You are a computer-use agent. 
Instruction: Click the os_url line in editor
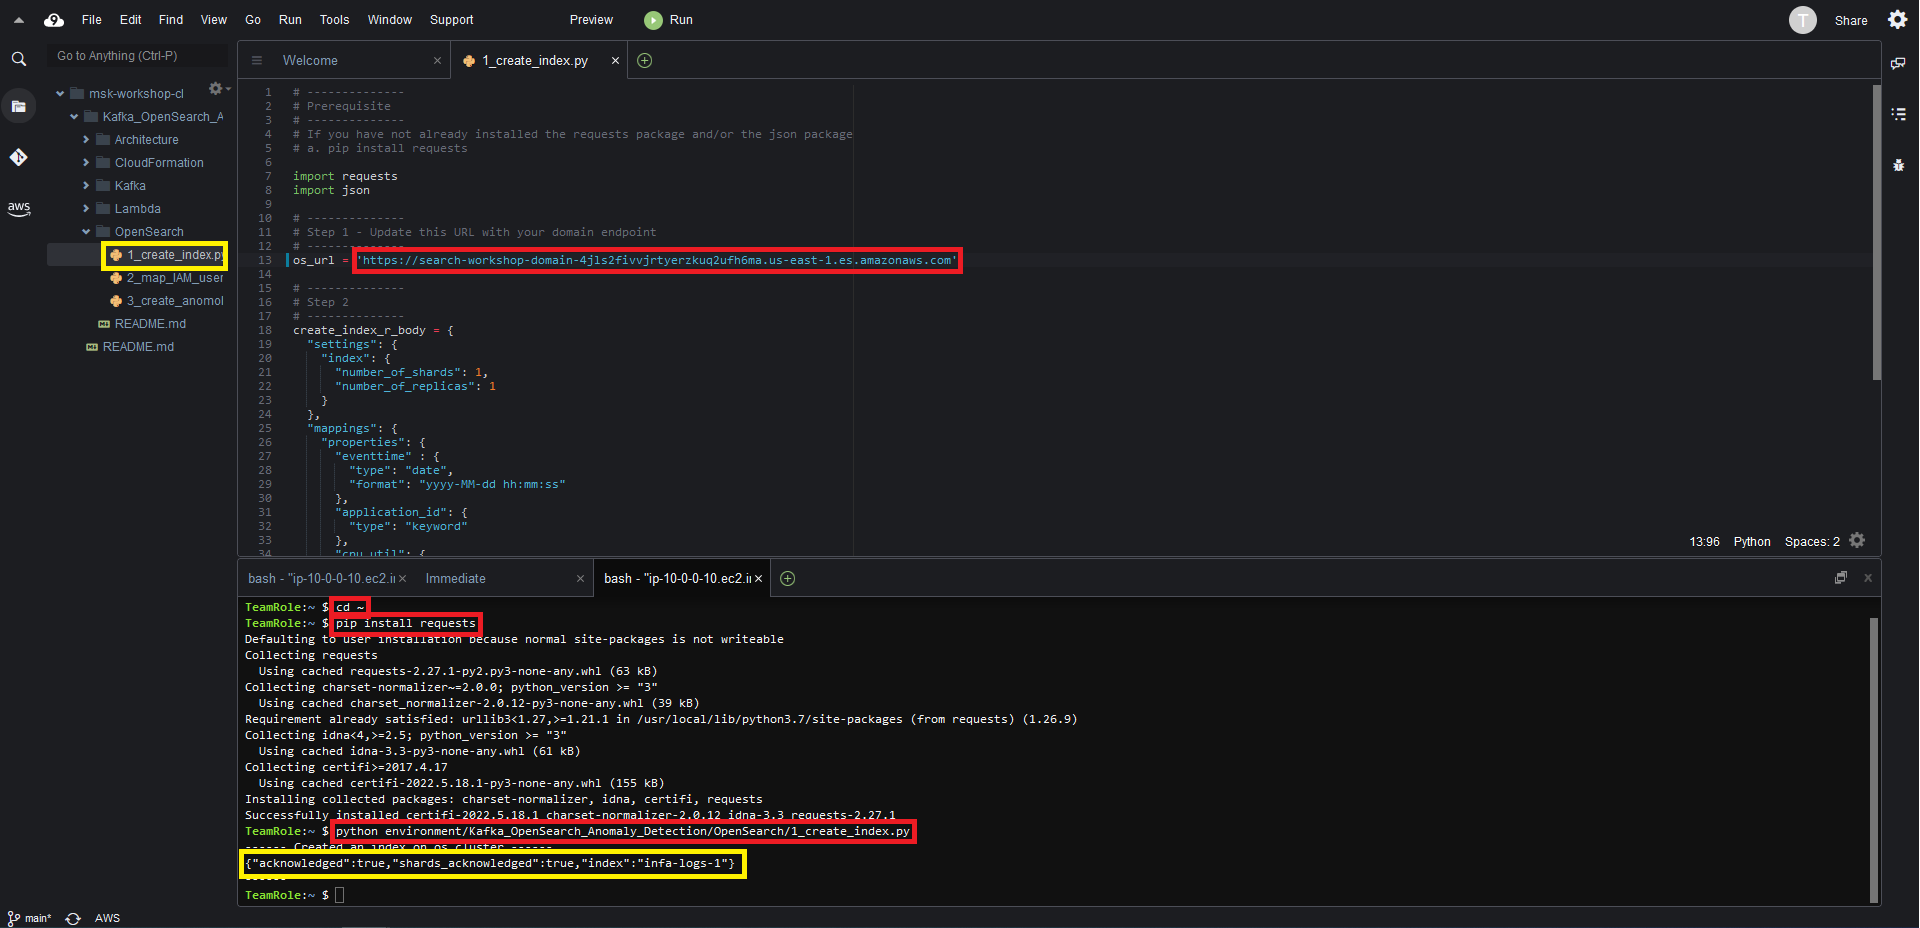(625, 260)
